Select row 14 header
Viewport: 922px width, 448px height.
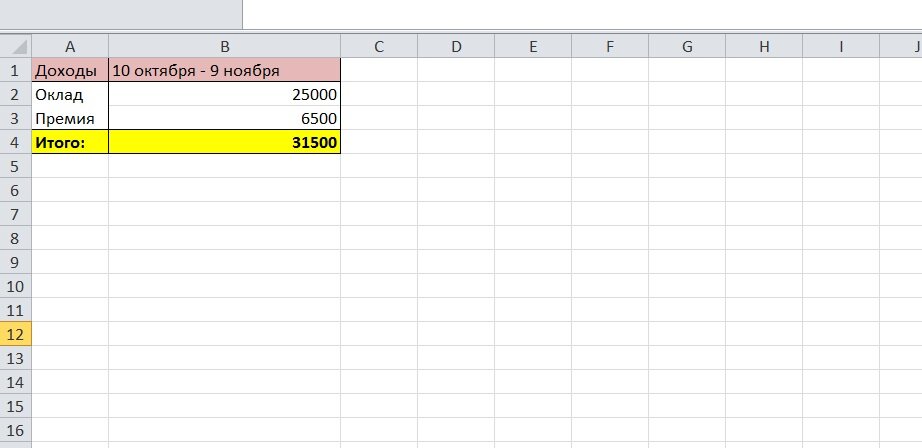15,382
